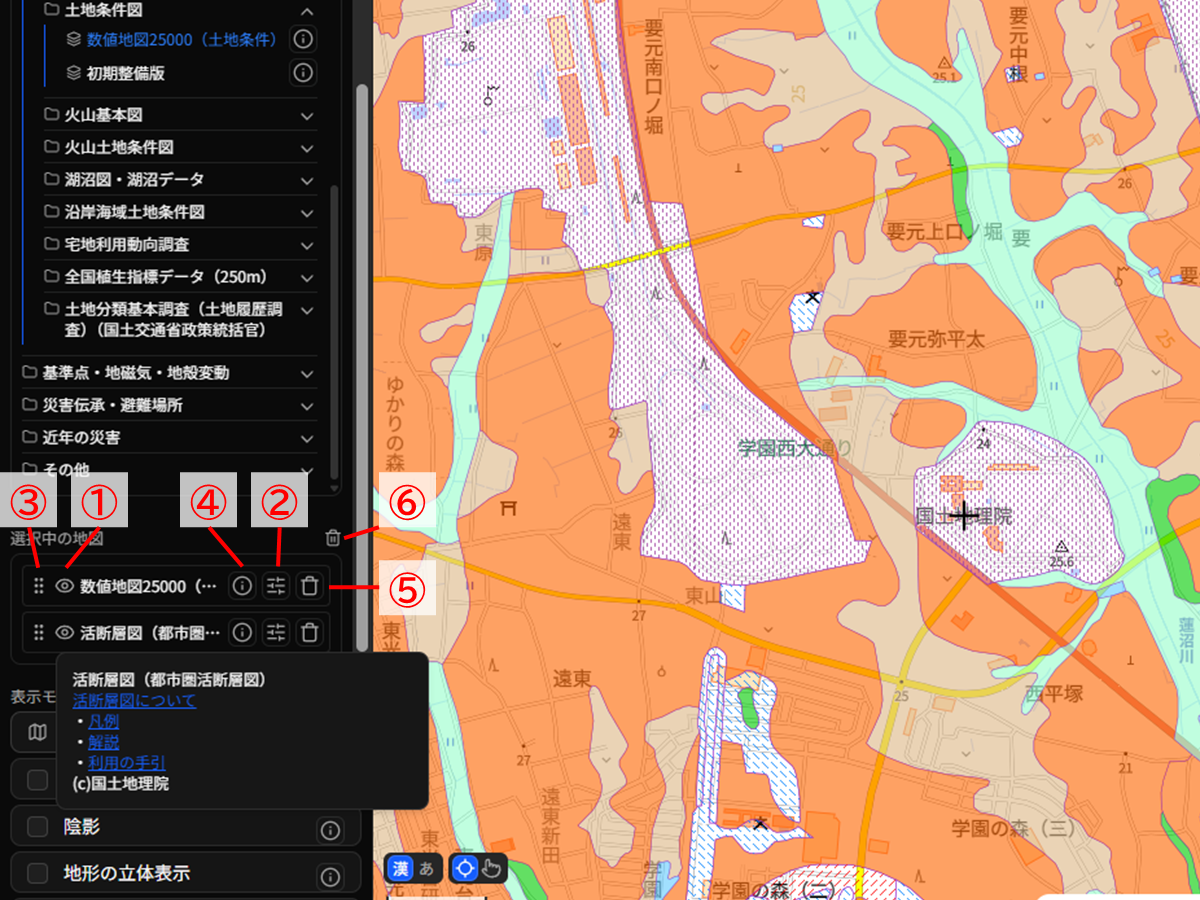Open info for 数値地図25000（土地条件） in layer tree
Image resolution: width=1200 pixels, height=900 pixels.
[x=303, y=39]
